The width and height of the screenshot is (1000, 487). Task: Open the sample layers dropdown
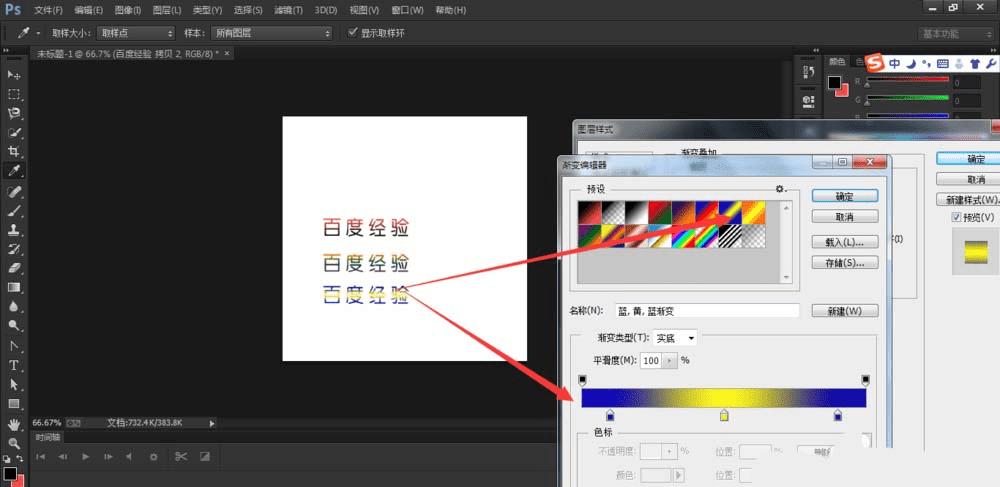click(x=272, y=33)
